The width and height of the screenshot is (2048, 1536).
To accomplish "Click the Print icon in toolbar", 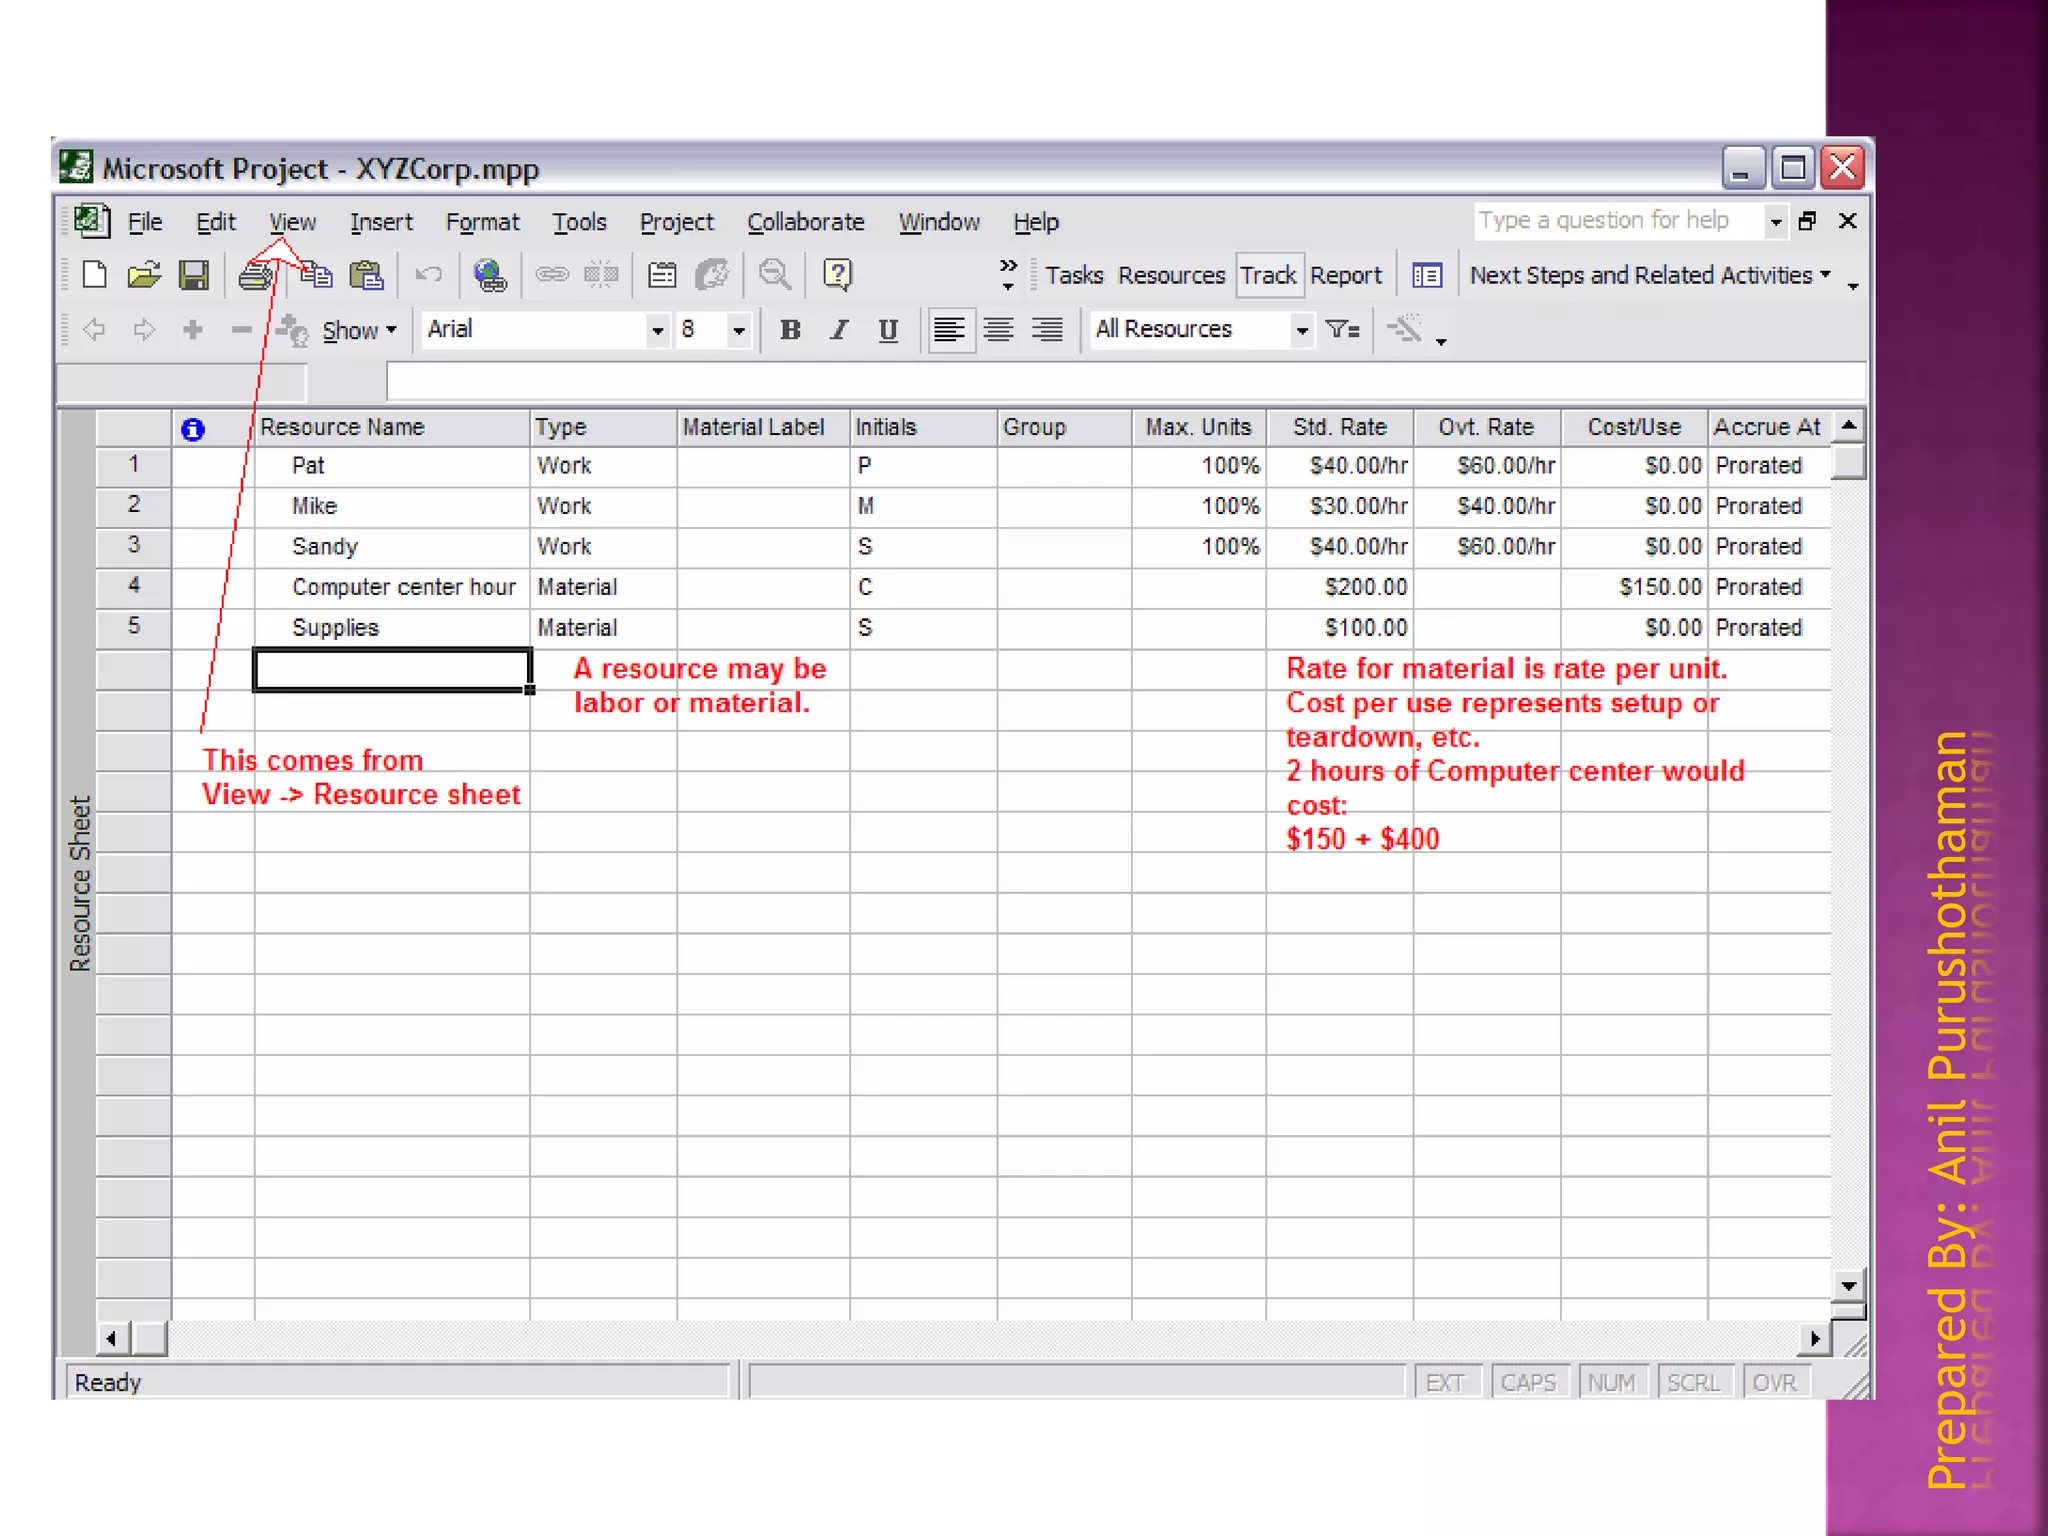I will (x=255, y=275).
